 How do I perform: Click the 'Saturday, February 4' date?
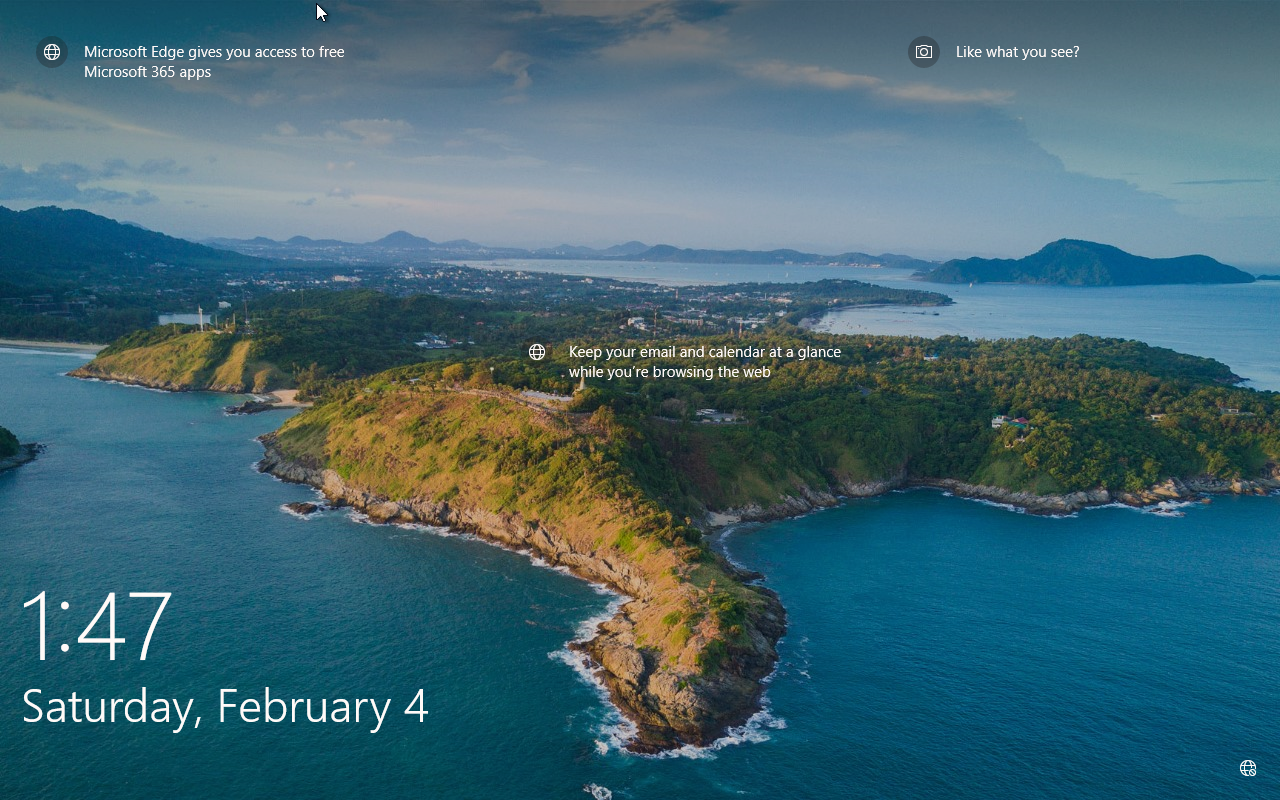[x=225, y=707]
